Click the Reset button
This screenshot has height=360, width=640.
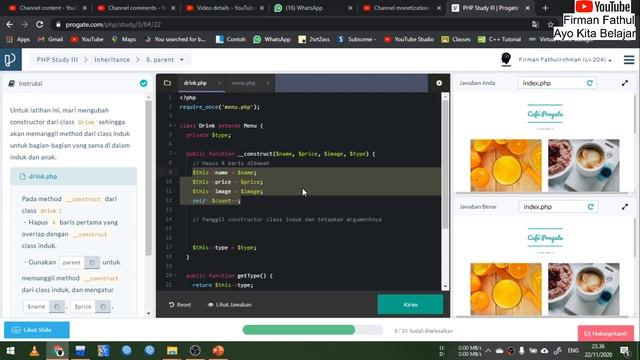click(x=180, y=304)
